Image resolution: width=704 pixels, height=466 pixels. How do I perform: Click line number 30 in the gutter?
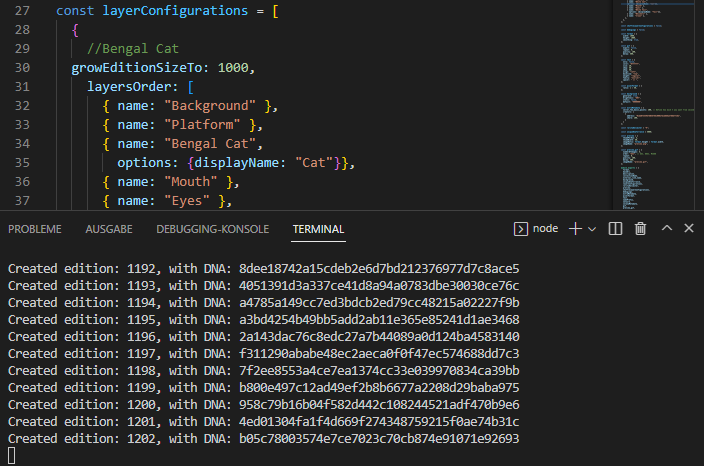click(22, 68)
